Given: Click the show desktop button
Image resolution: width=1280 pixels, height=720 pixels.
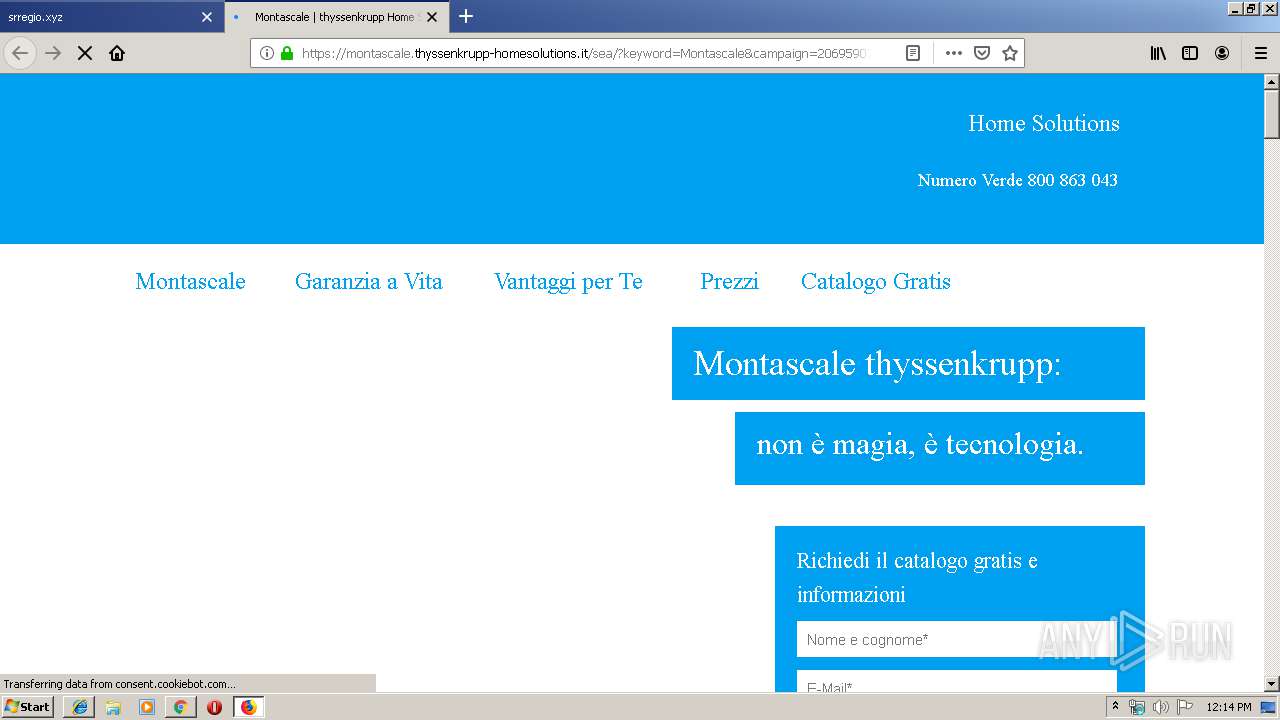Looking at the screenshot, I should click(1269, 707).
